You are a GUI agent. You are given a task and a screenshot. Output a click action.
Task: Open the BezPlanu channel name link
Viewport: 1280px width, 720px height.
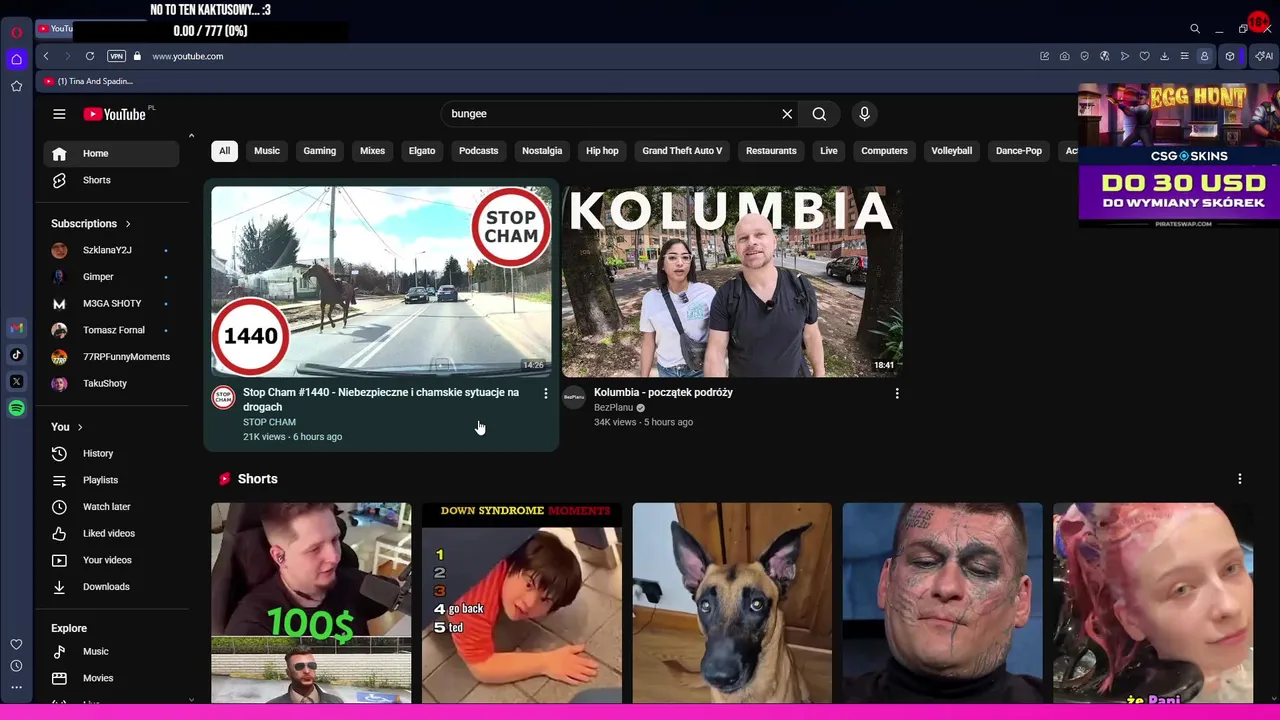613,408
